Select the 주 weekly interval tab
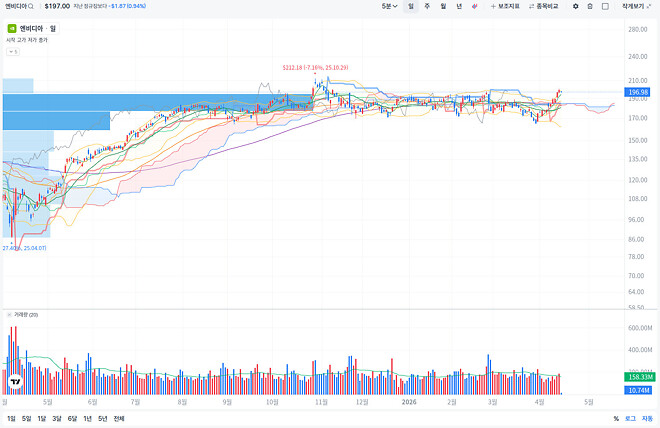 [x=427, y=6]
